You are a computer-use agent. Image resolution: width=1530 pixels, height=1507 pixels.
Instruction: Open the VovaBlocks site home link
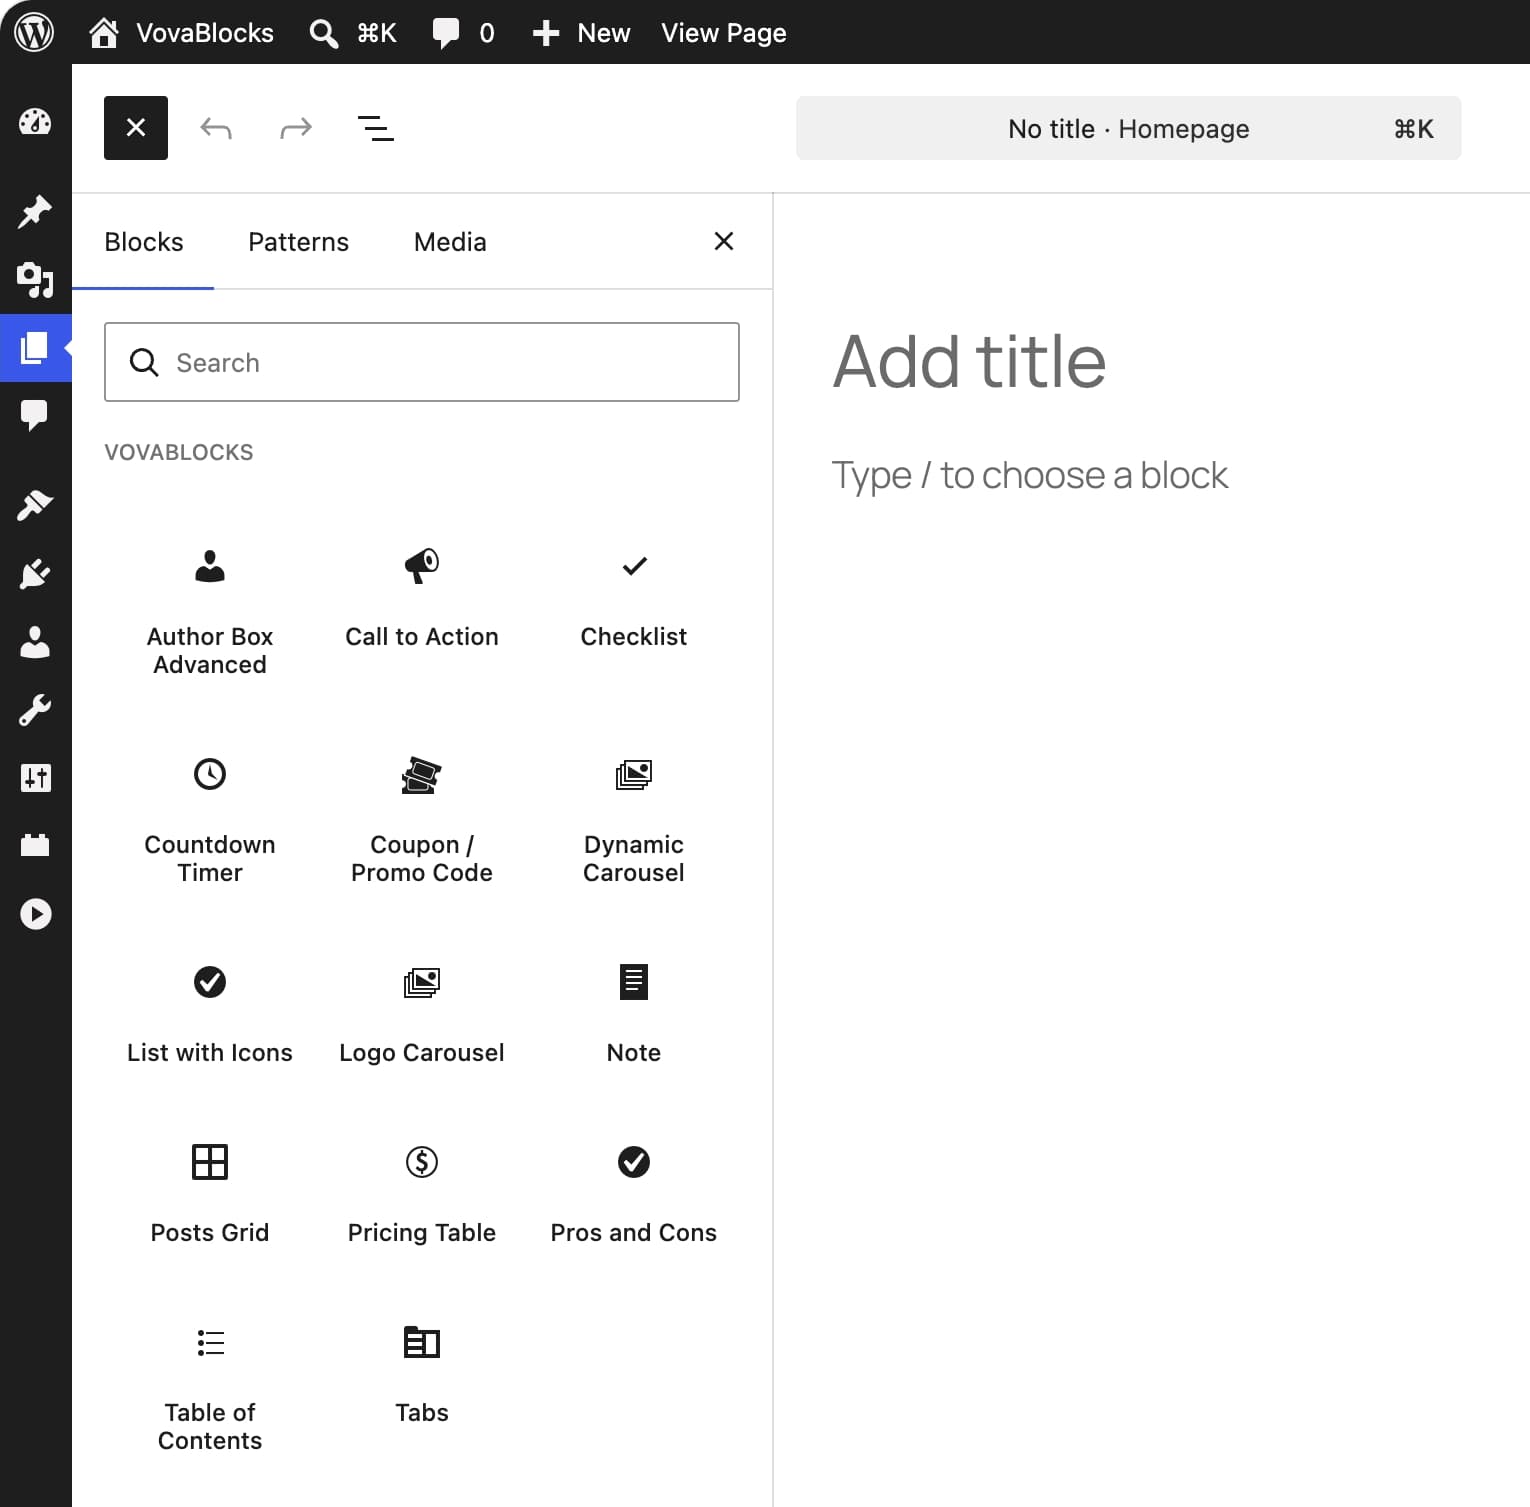pos(181,33)
